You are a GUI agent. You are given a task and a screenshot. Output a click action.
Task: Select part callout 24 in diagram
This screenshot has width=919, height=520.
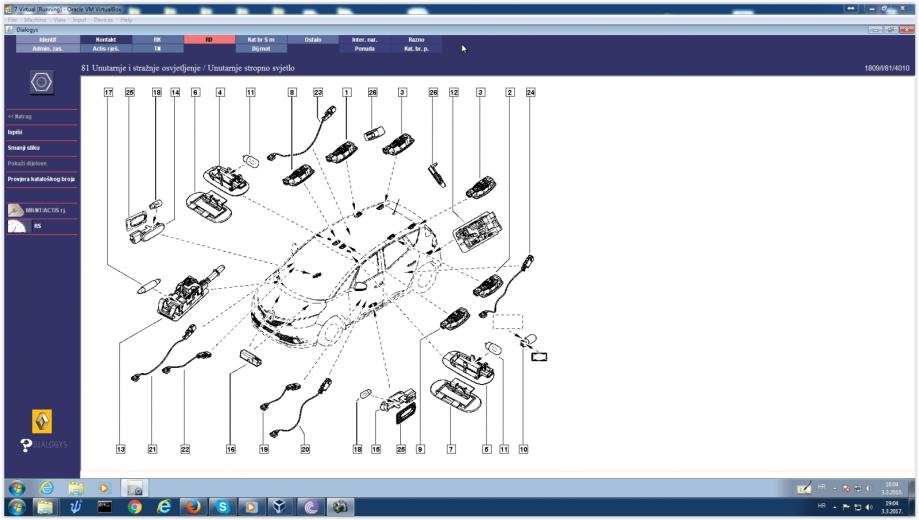[x=530, y=93]
